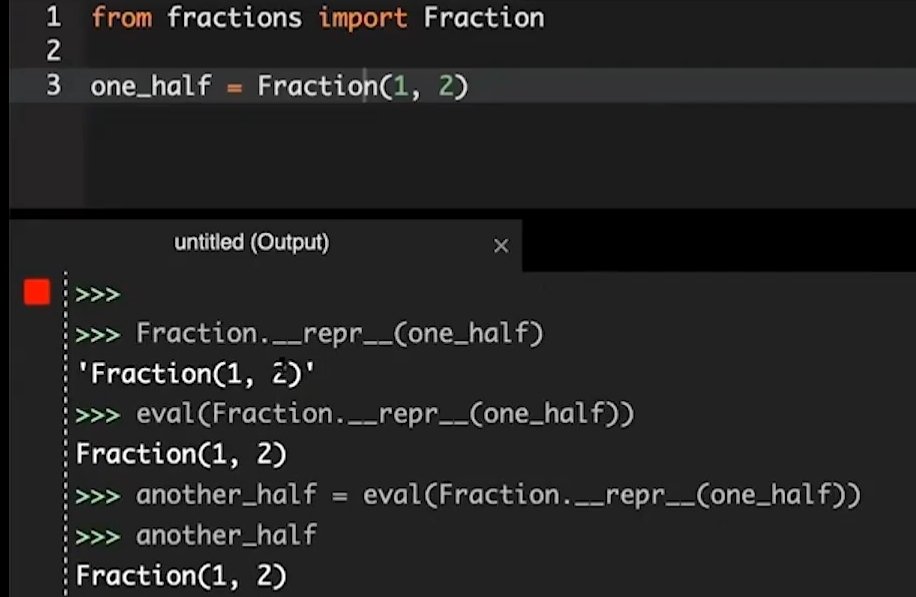916x597 pixels.
Task: Click the 'import' keyword on line 1
Action: (x=364, y=17)
